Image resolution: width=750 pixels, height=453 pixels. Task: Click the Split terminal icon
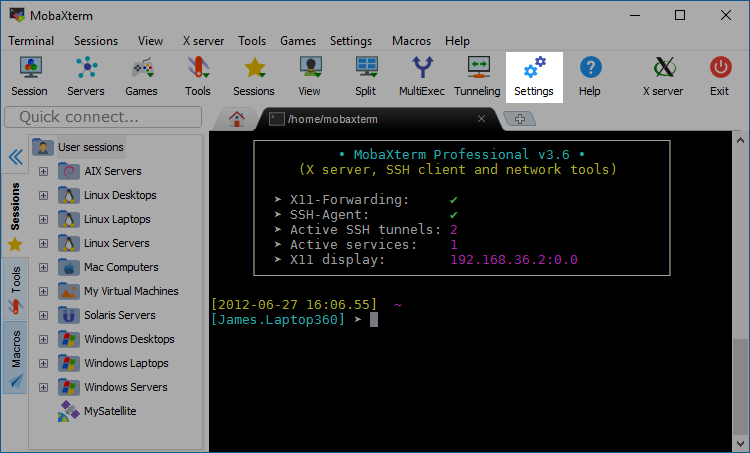(x=366, y=76)
